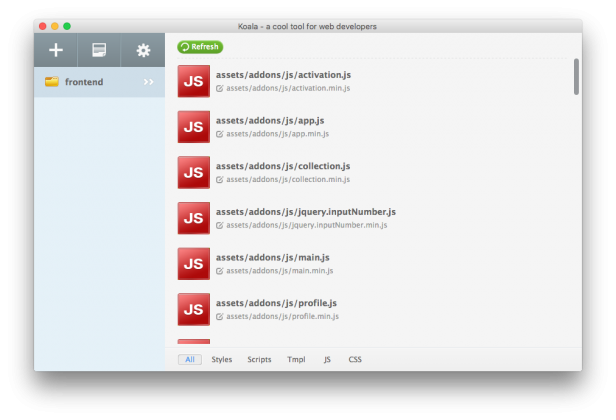The width and height of the screenshot is (616, 420).
Task: Click output path assets/addons/js/activation.min.js
Action: click(288, 88)
